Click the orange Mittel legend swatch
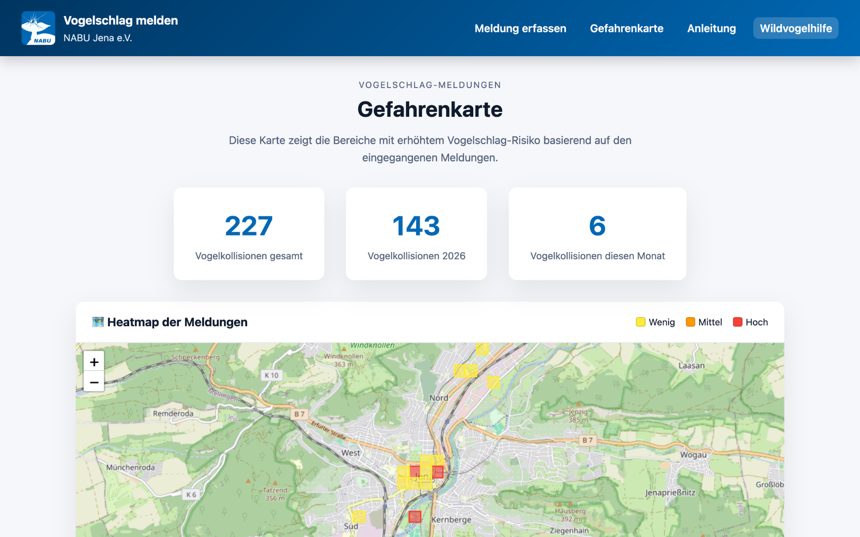This screenshot has width=860, height=537. (691, 322)
